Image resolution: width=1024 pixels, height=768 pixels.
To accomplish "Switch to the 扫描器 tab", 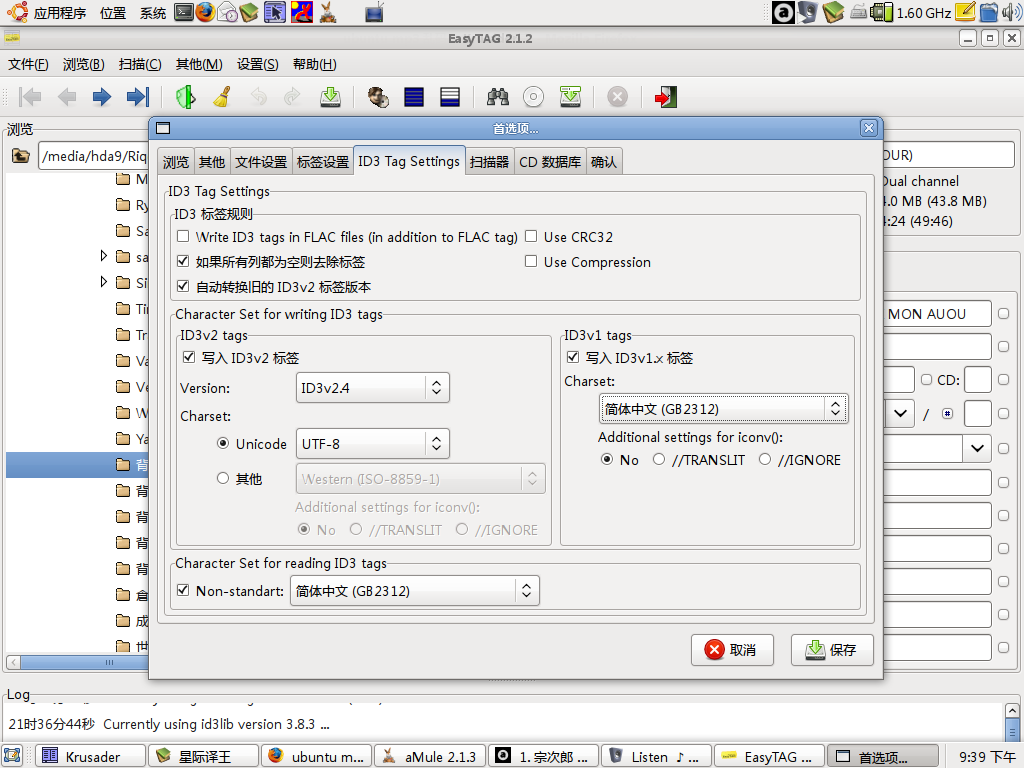I will (x=489, y=162).
